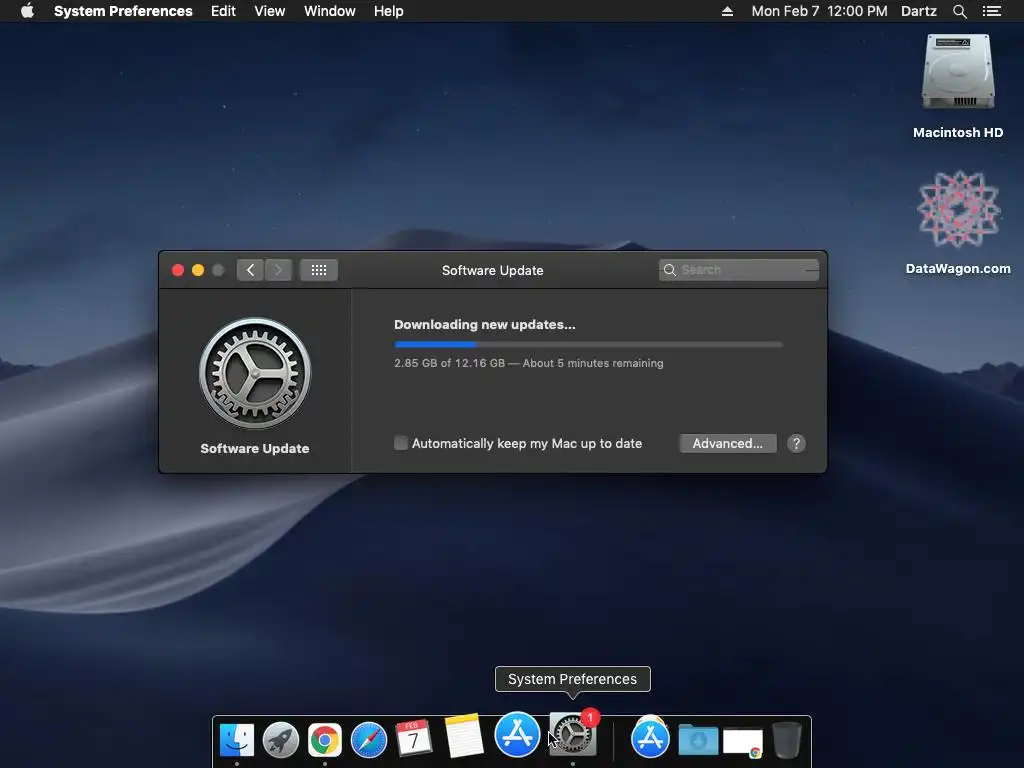Open the System Preferences menu
1024x768 pixels.
point(123,11)
